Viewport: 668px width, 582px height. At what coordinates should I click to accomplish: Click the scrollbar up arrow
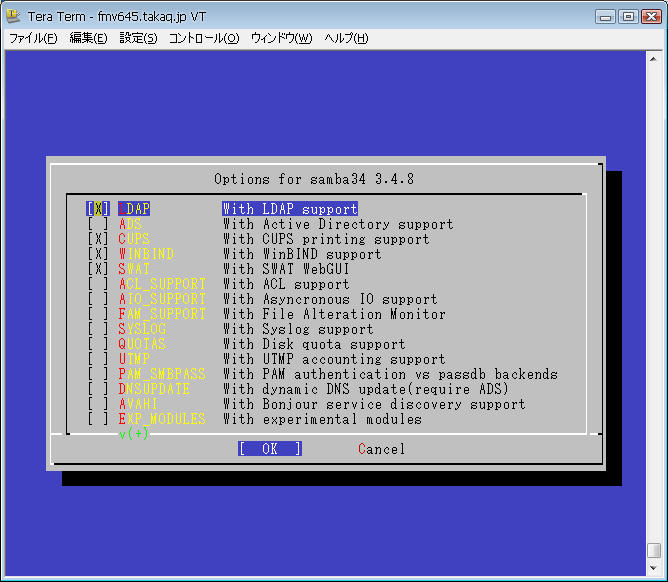pyautogui.click(x=654, y=59)
